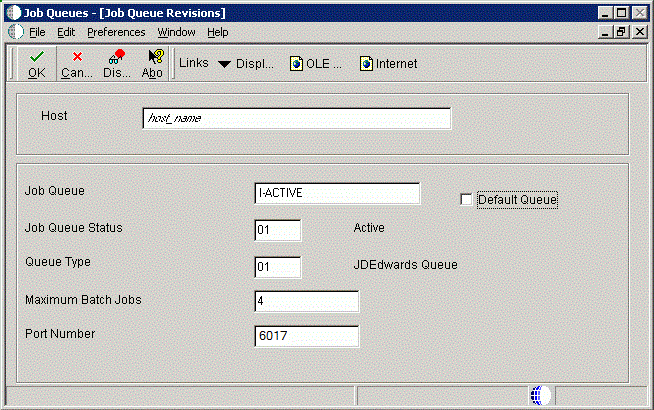Open the OLE link icon
This screenshot has height=410, width=654.
coord(296,64)
